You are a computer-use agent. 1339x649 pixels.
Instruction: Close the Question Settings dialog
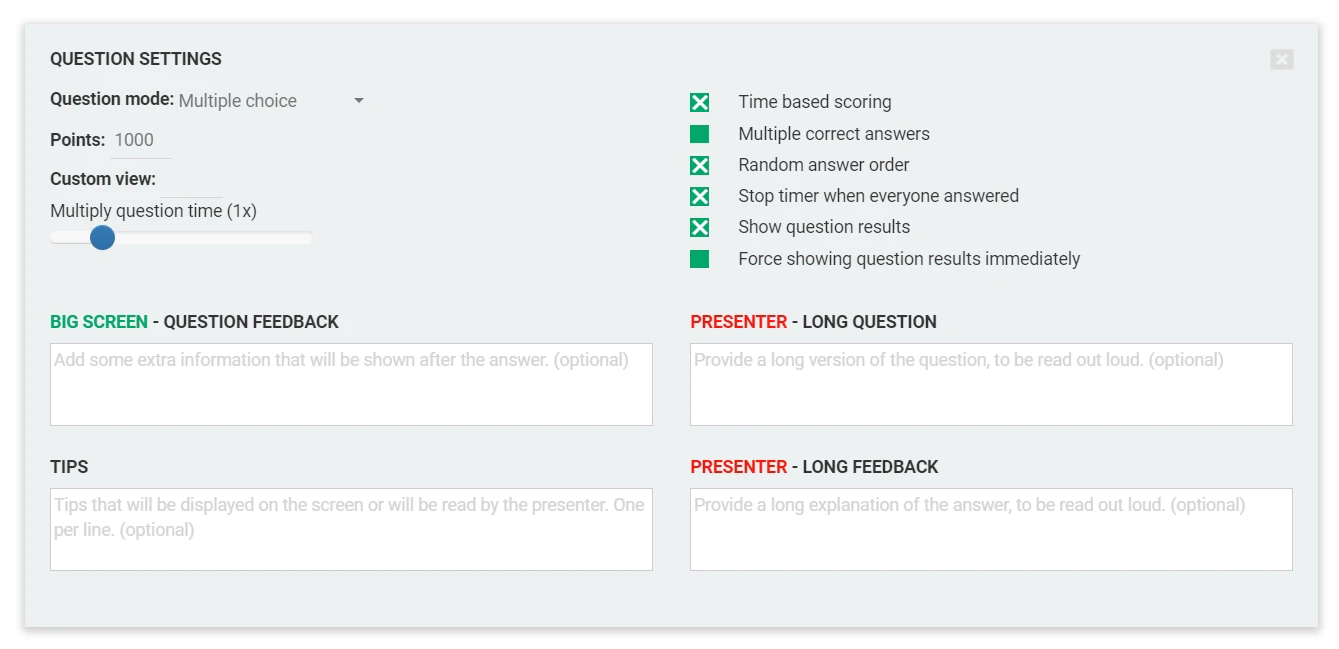(x=1282, y=59)
